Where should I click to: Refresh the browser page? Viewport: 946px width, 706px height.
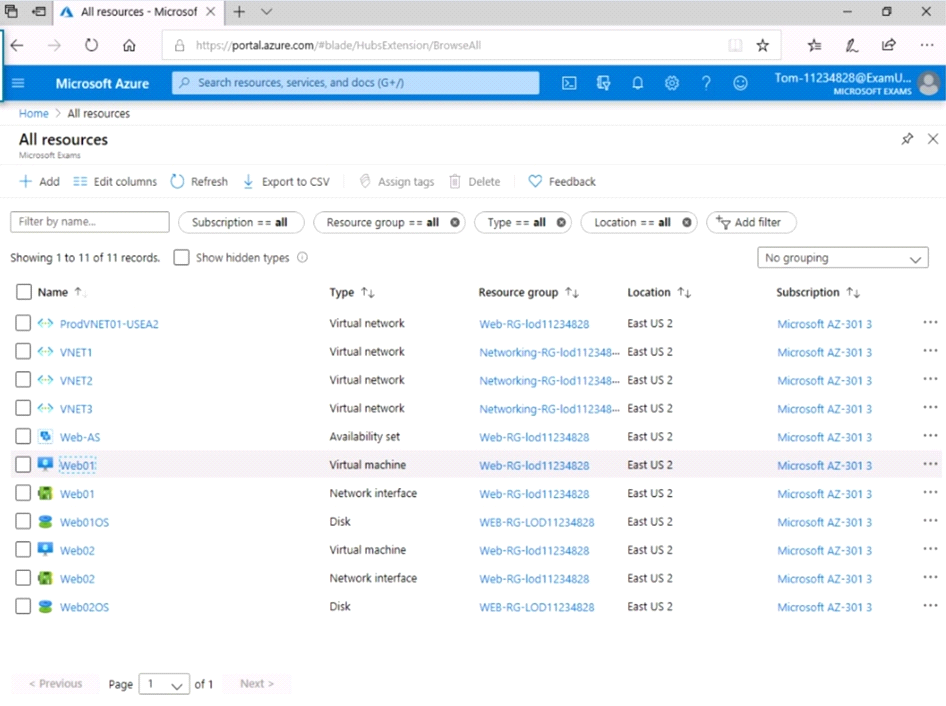91,45
